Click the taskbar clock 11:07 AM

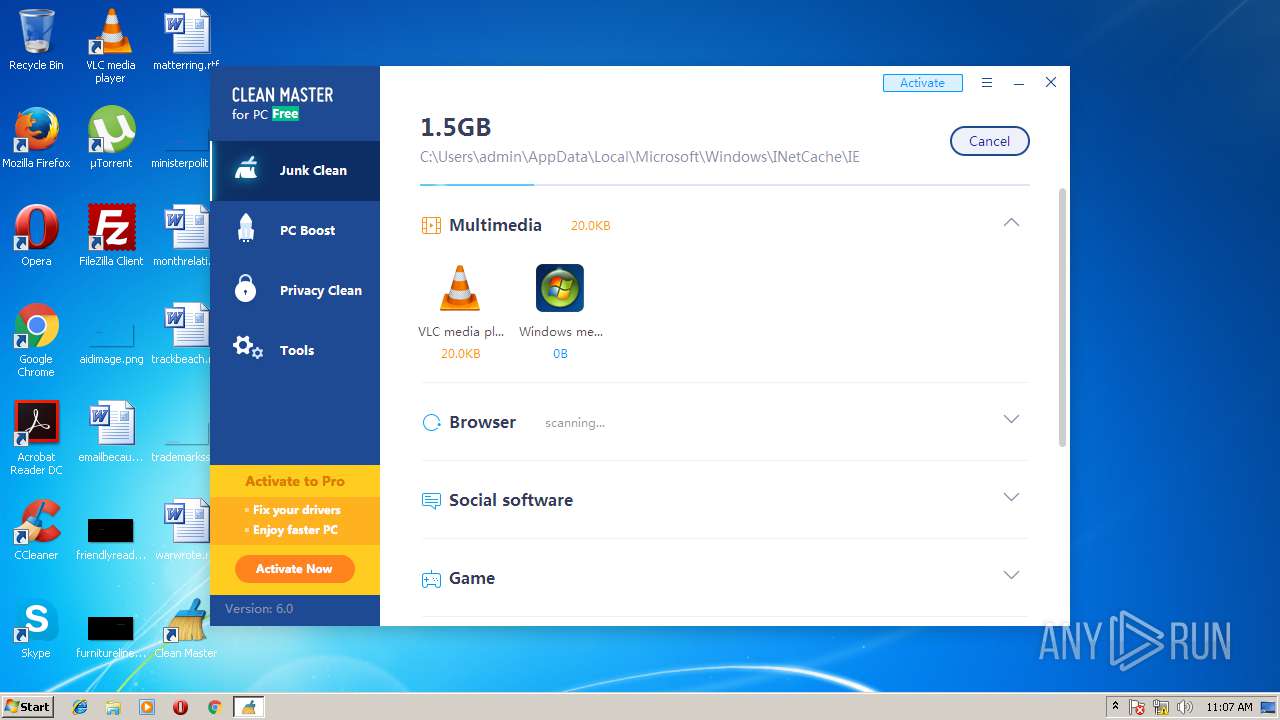[1229, 707]
